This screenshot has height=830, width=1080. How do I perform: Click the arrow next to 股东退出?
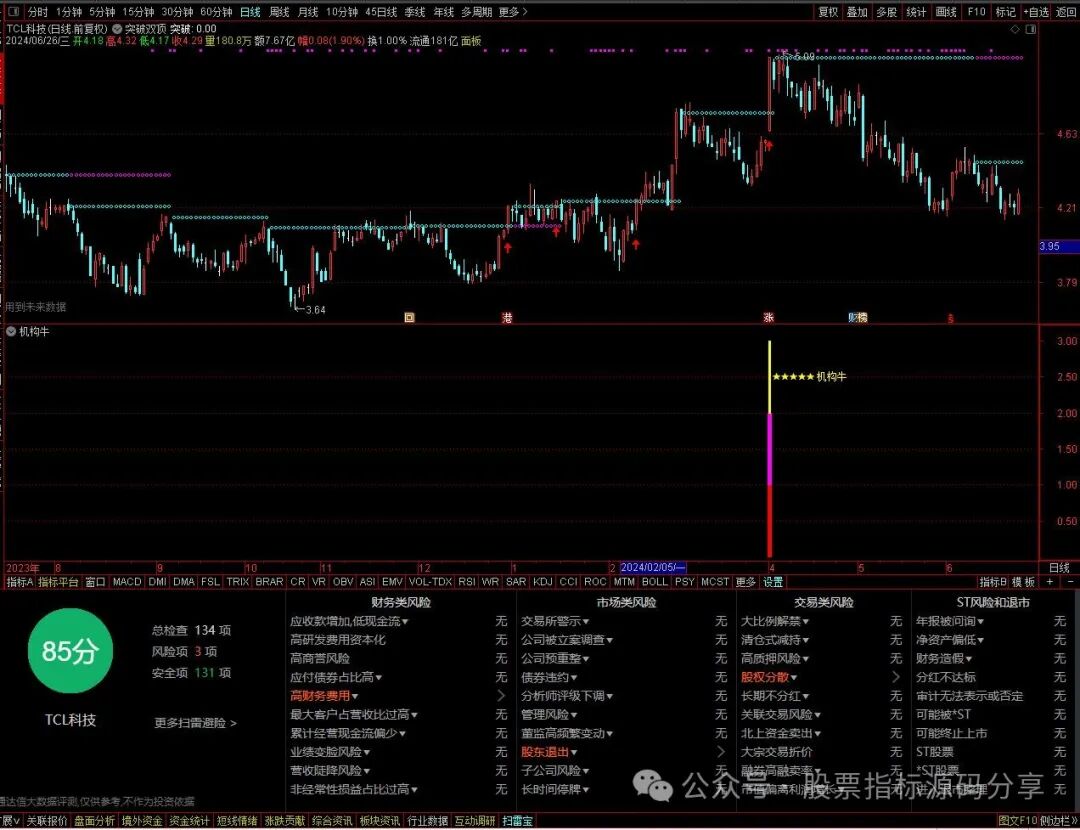720,751
